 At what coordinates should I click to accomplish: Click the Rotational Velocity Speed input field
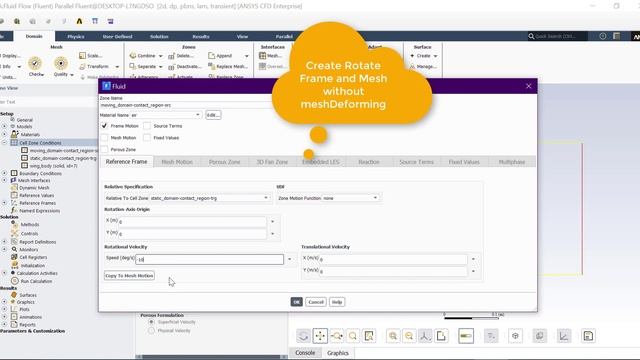[209, 259]
